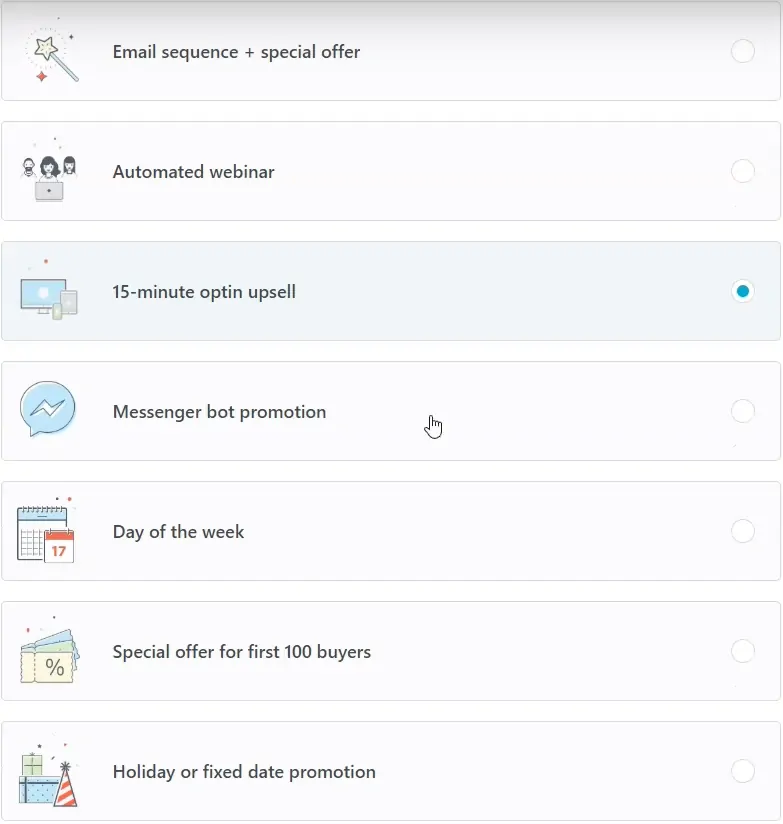Select the Automated webinar radio button

click(x=743, y=171)
